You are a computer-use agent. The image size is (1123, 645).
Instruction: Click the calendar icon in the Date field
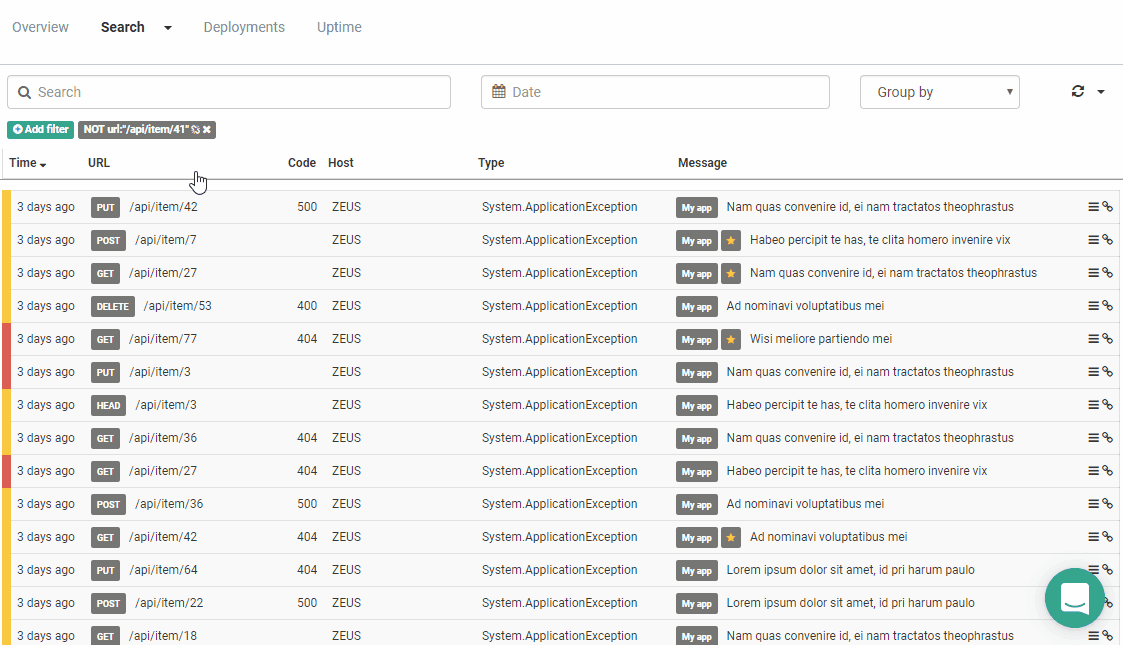click(498, 91)
